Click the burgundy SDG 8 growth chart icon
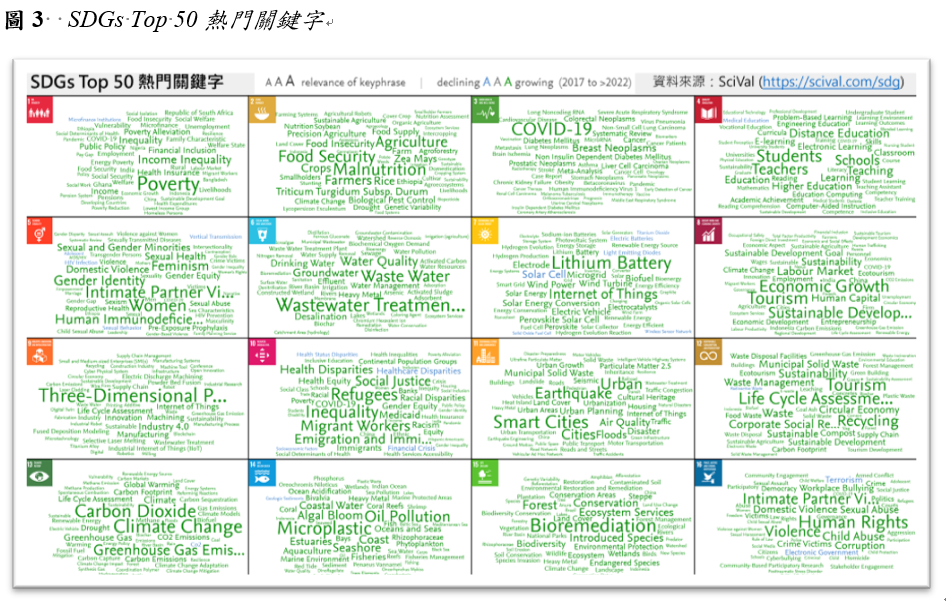 pos(708,231)
